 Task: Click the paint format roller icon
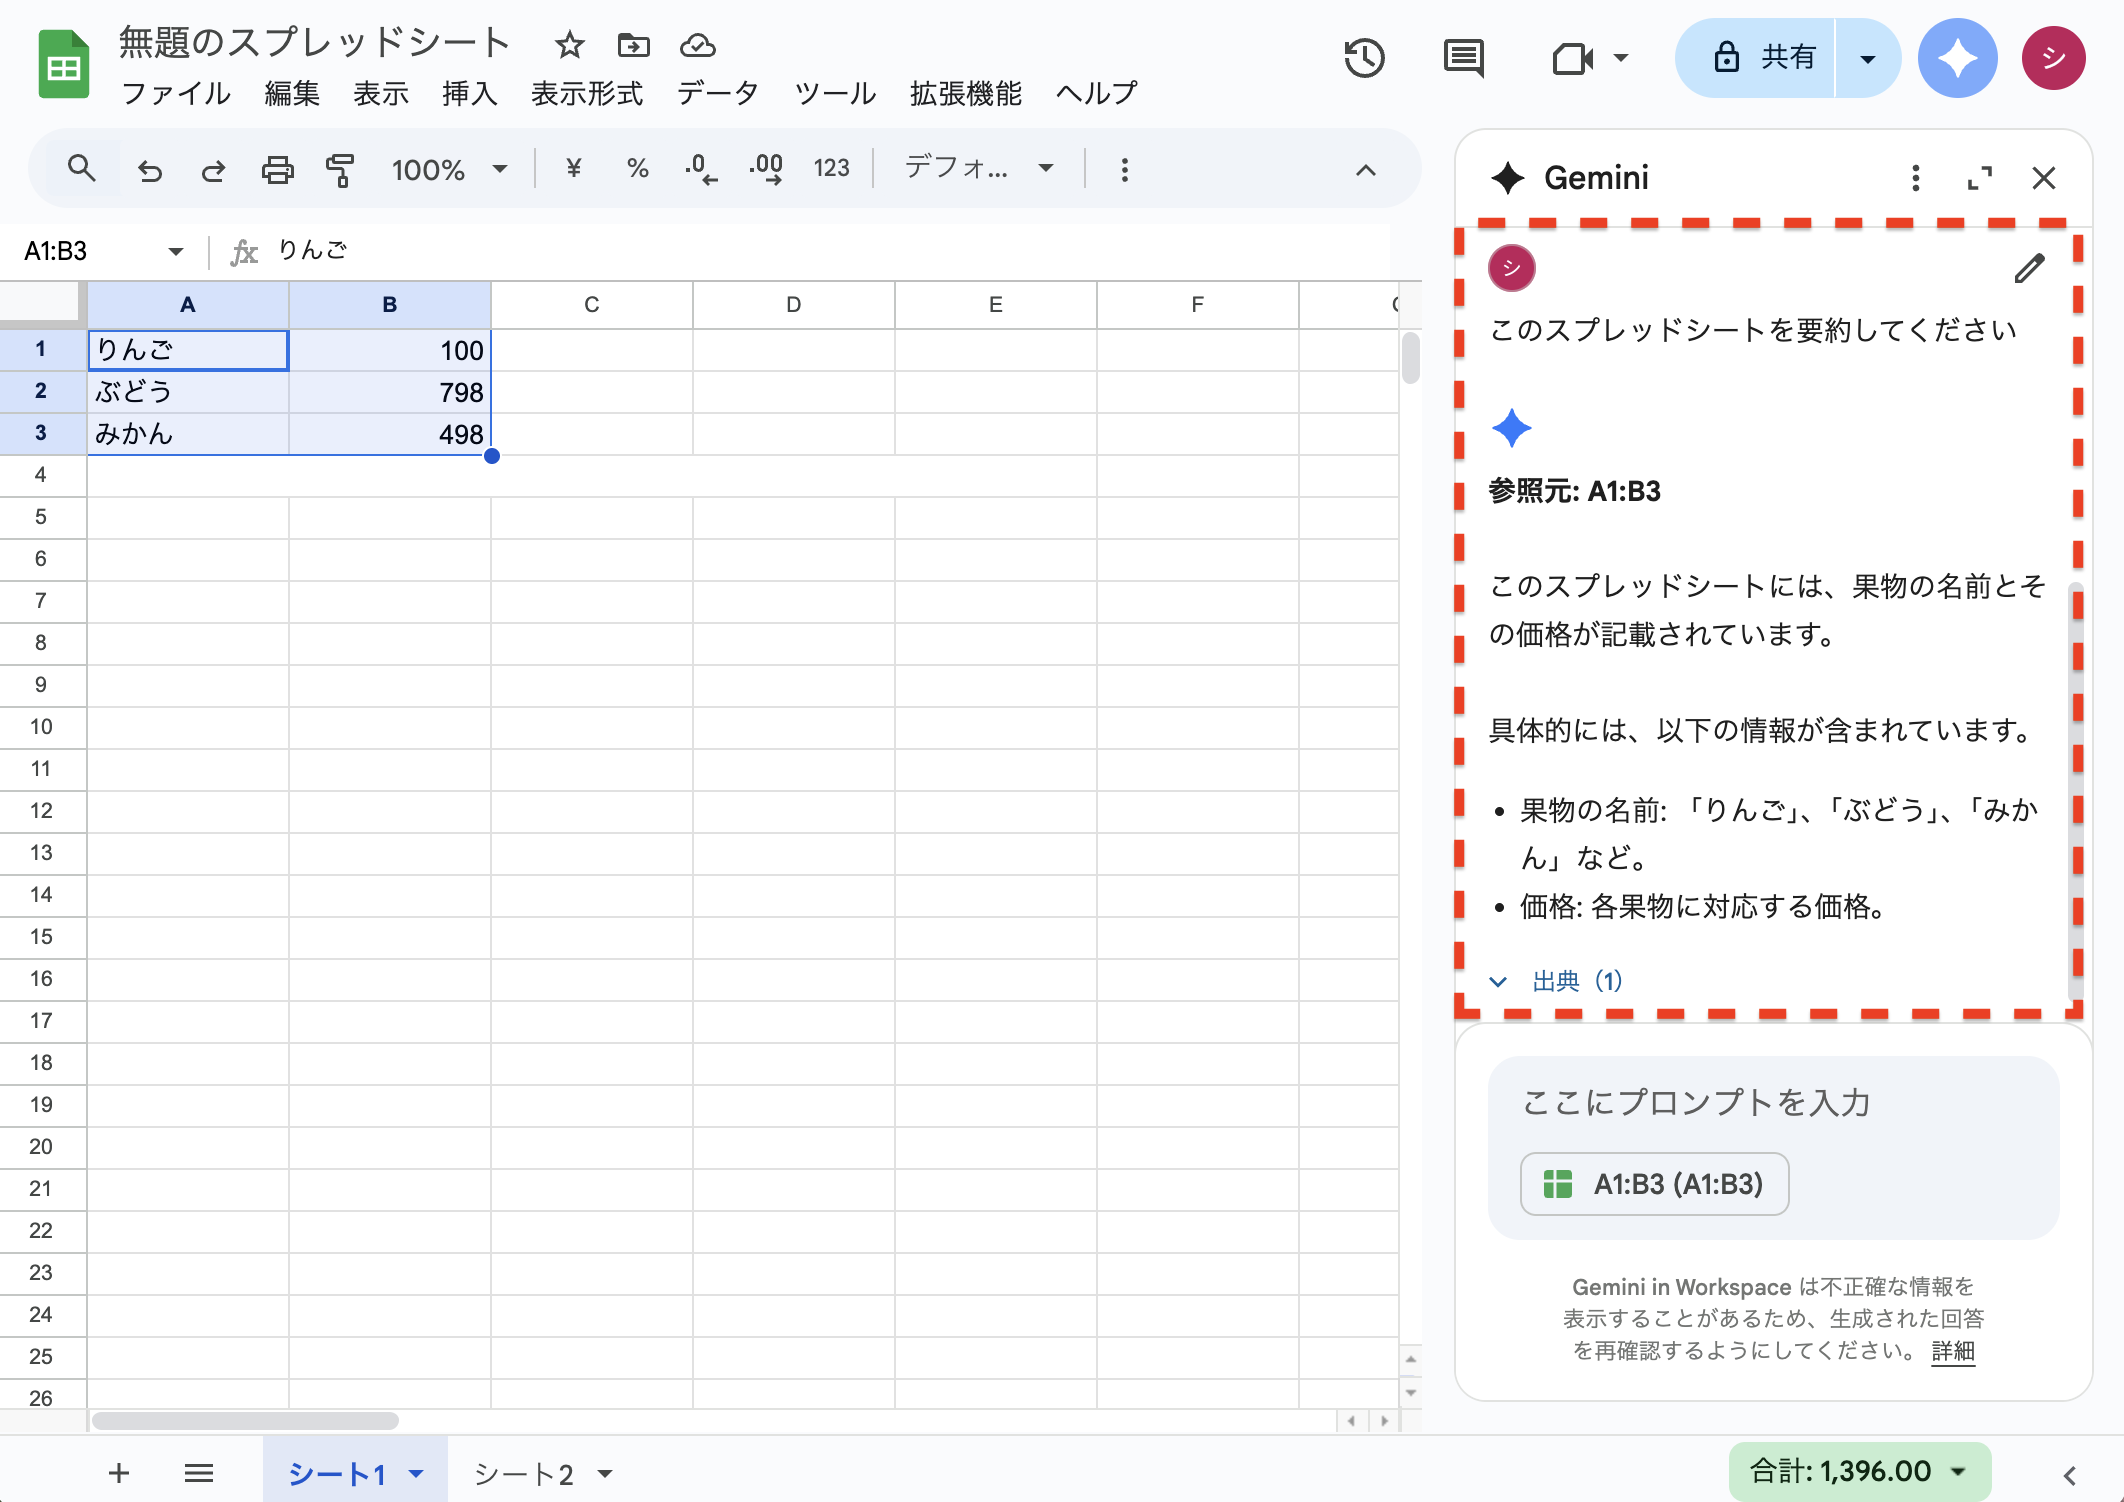pyautogui.click(x=340, y=170)
